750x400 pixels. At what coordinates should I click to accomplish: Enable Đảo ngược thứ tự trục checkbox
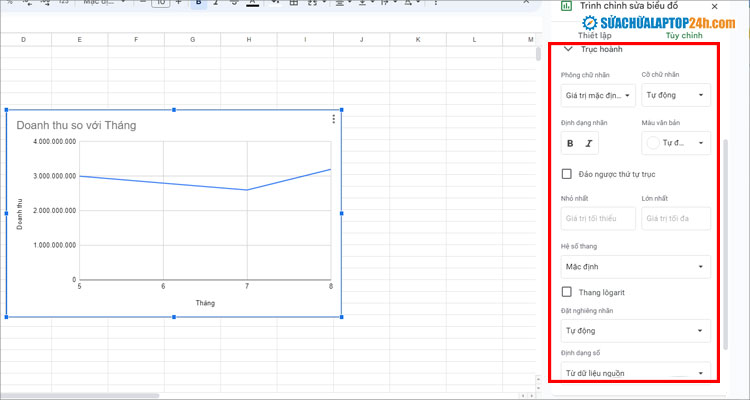point(567,174)
